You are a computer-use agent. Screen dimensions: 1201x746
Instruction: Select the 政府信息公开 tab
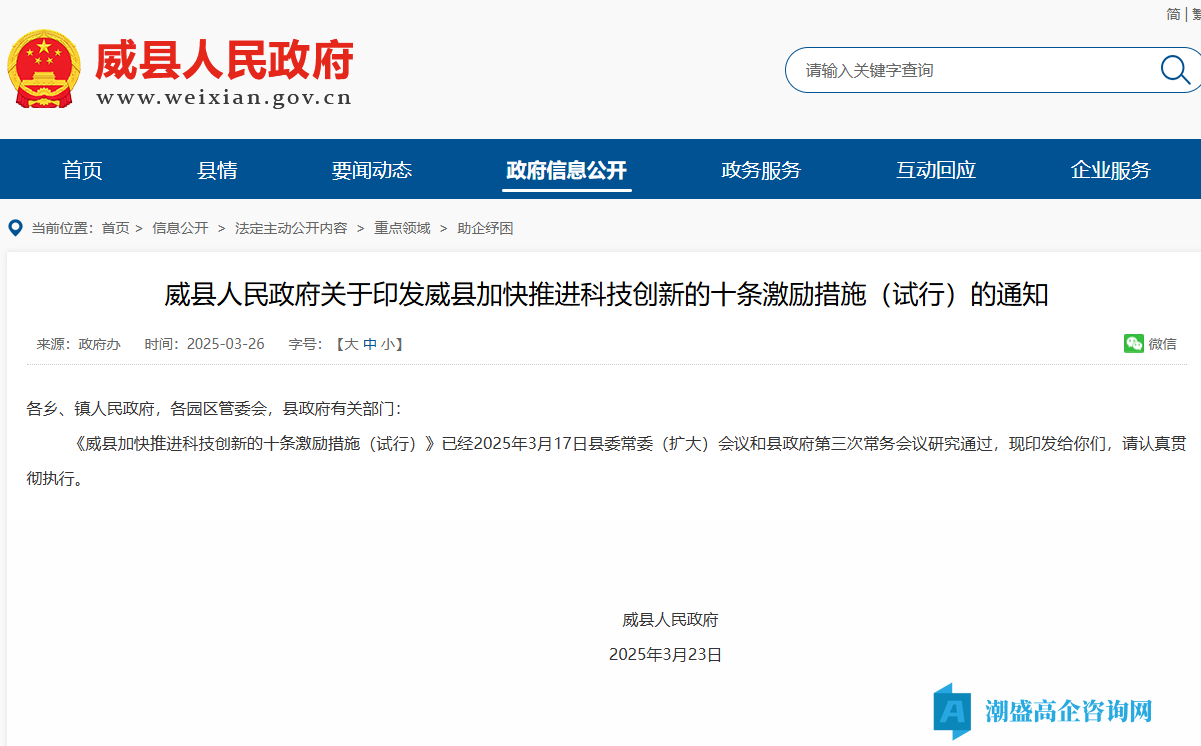click(566, 170)
